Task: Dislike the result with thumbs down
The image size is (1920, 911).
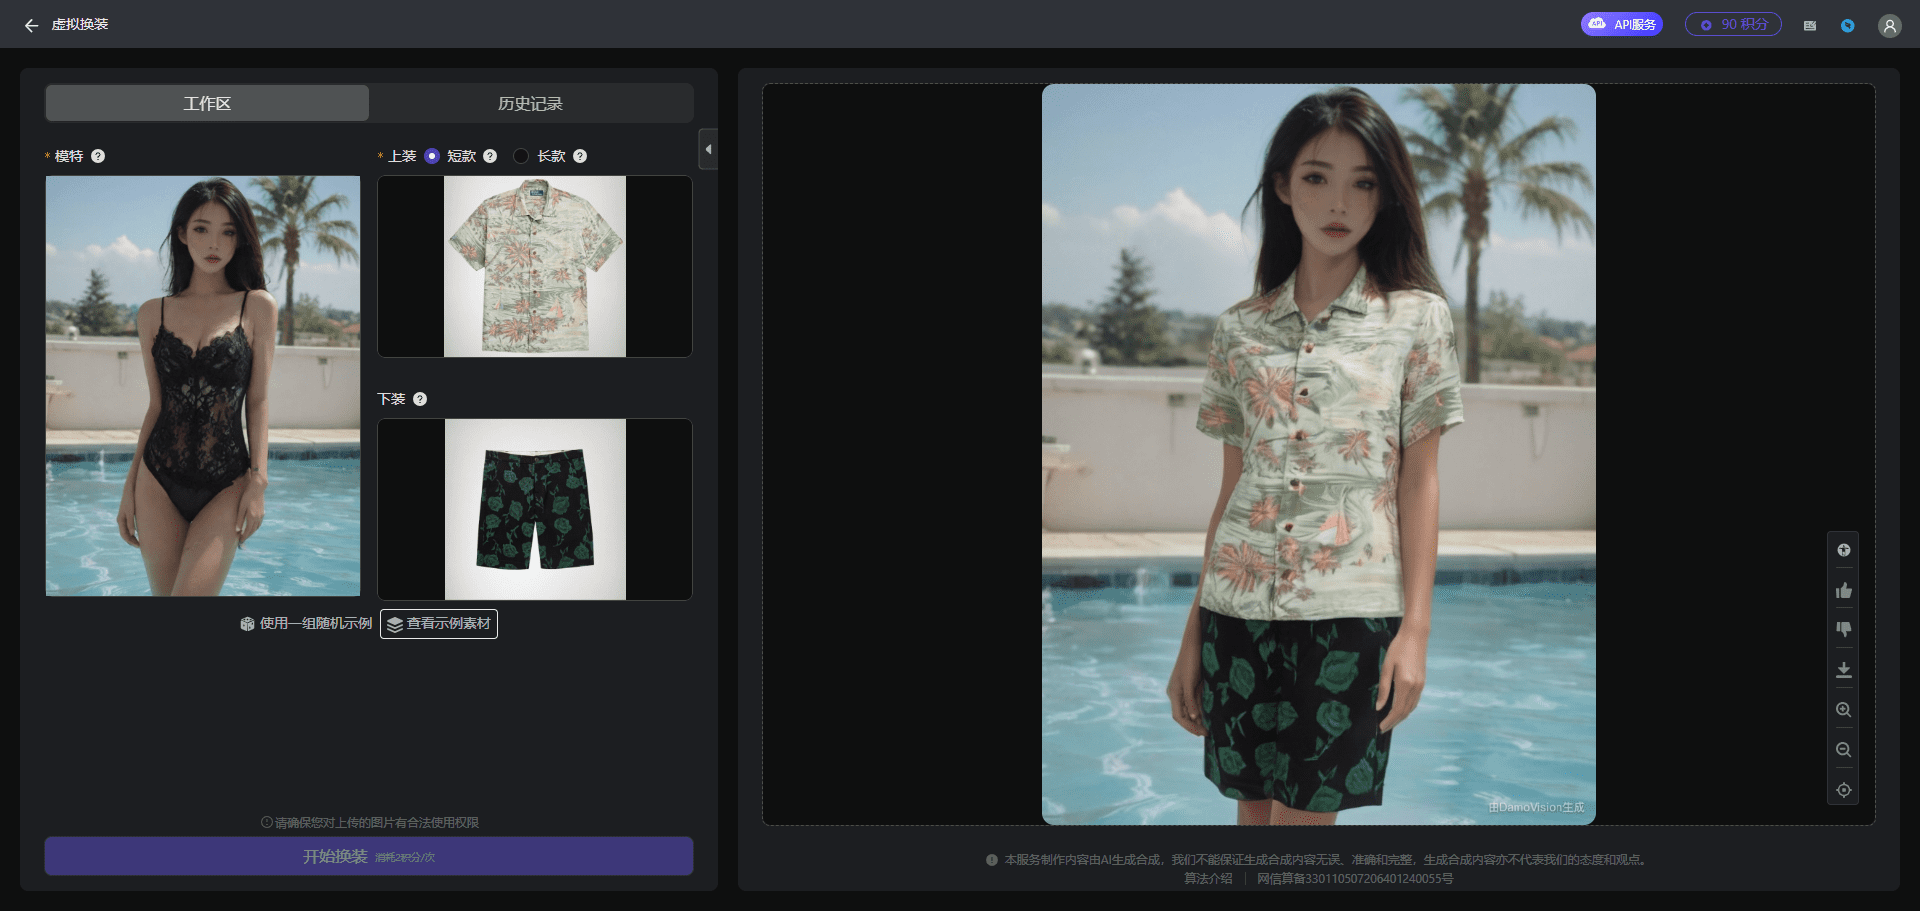Action: click(x=1844, y=630)
